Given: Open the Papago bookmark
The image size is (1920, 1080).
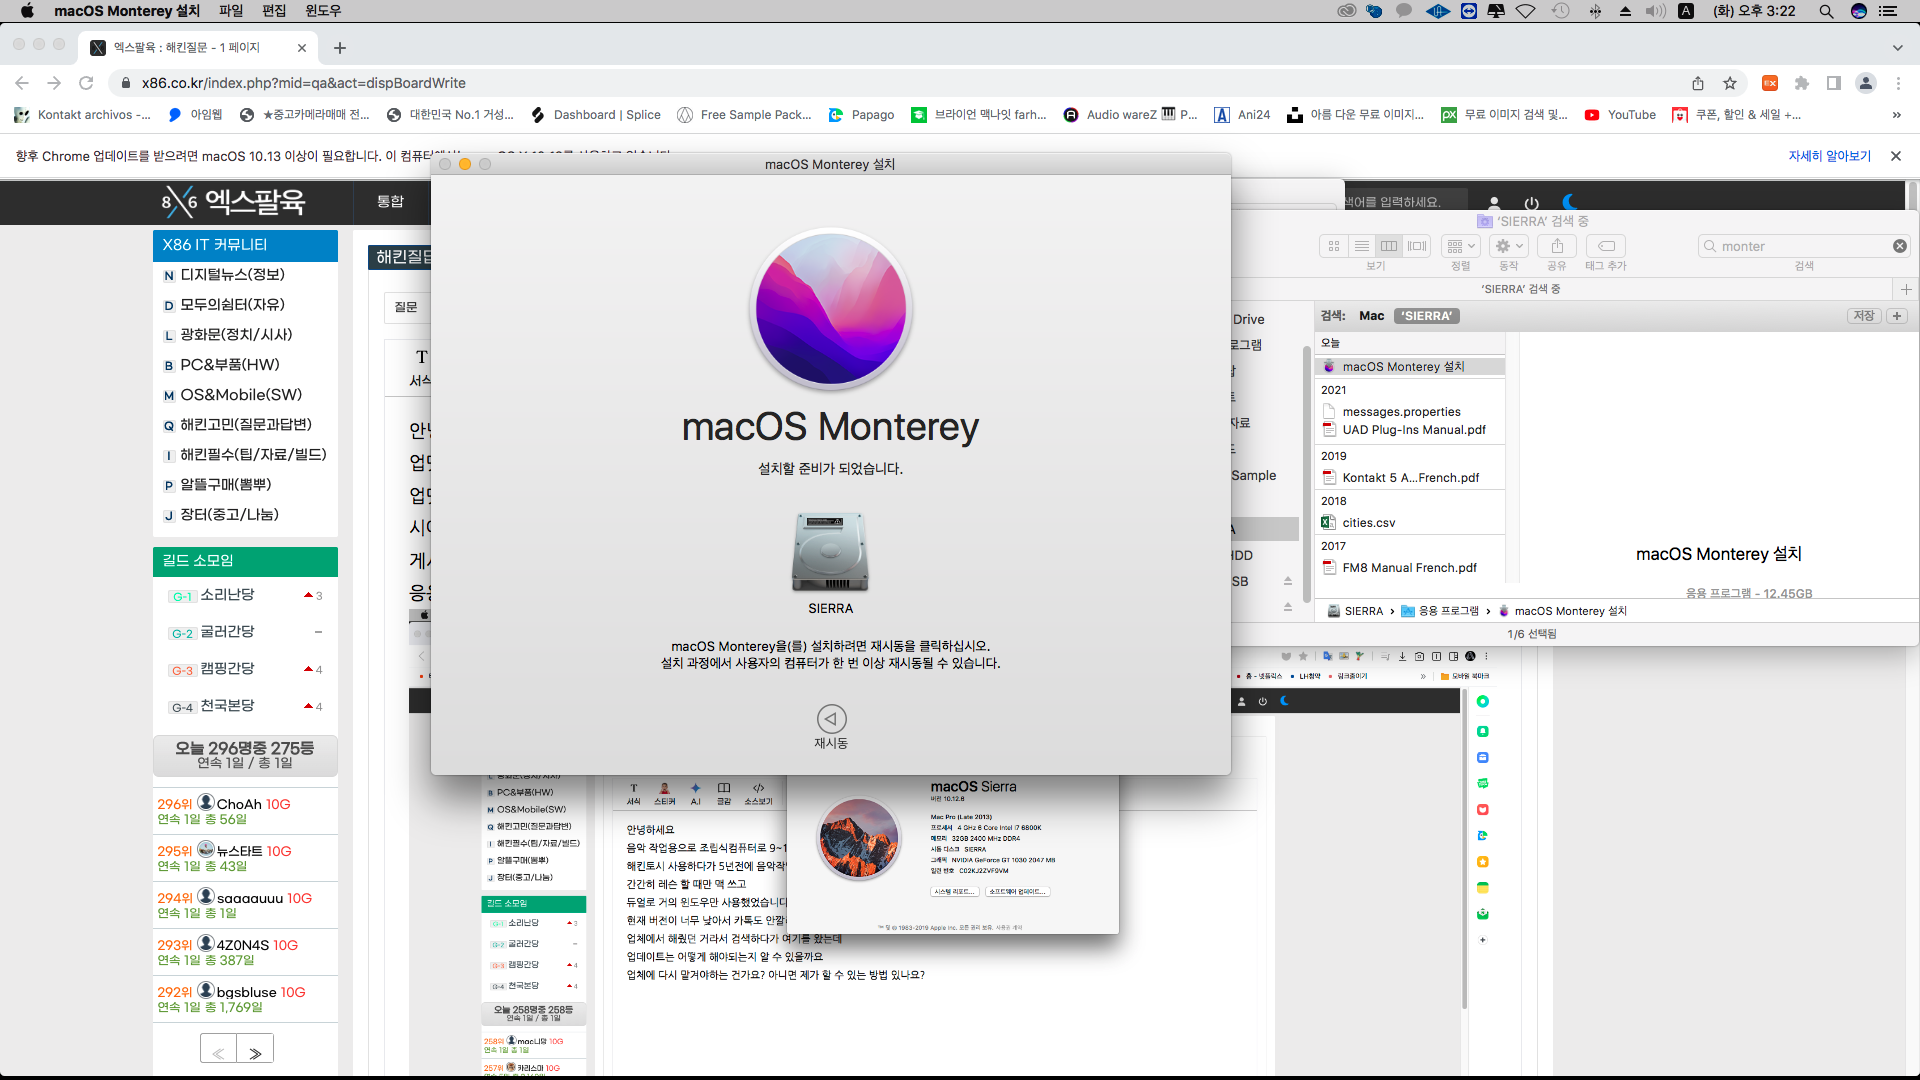Looking at the screenshot, I should (861, 115).
